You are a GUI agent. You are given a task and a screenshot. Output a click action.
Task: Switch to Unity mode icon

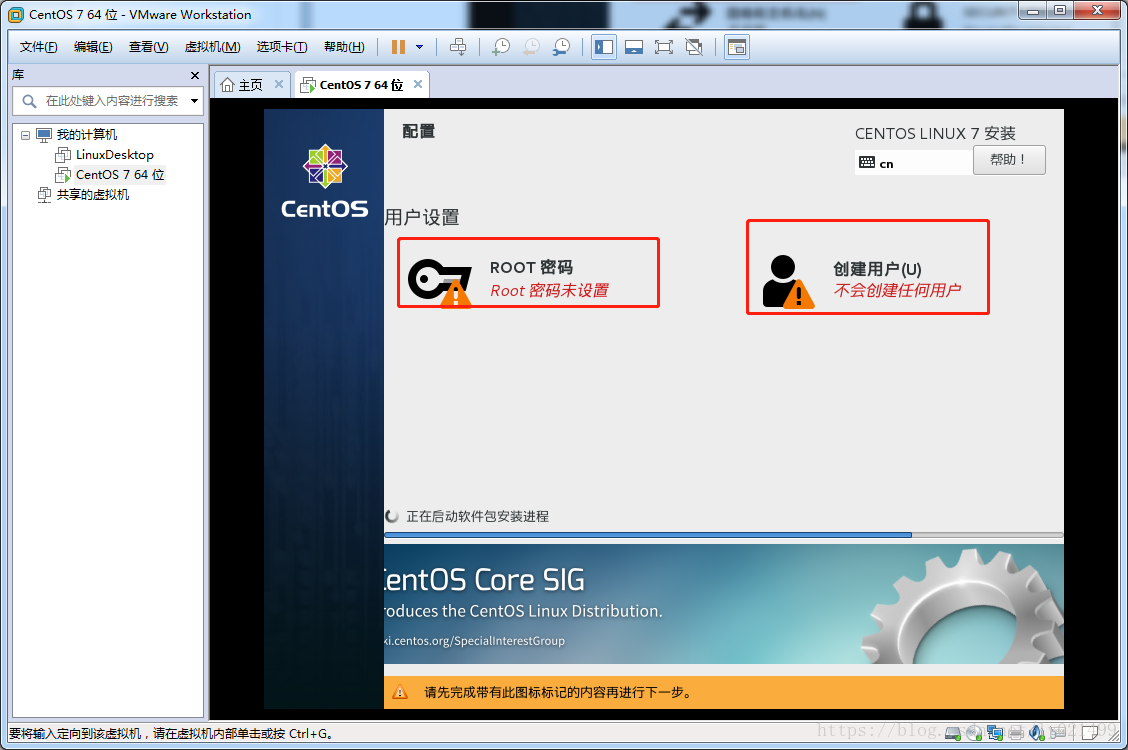(x=694, y=47)
